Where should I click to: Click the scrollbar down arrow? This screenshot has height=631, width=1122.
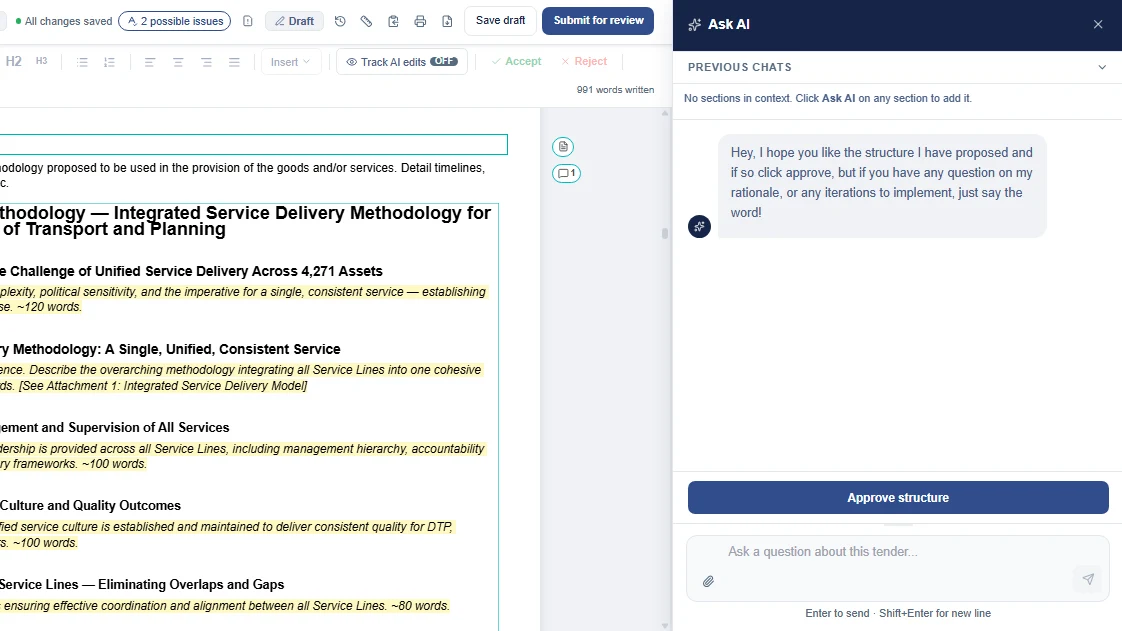point(665,625)
